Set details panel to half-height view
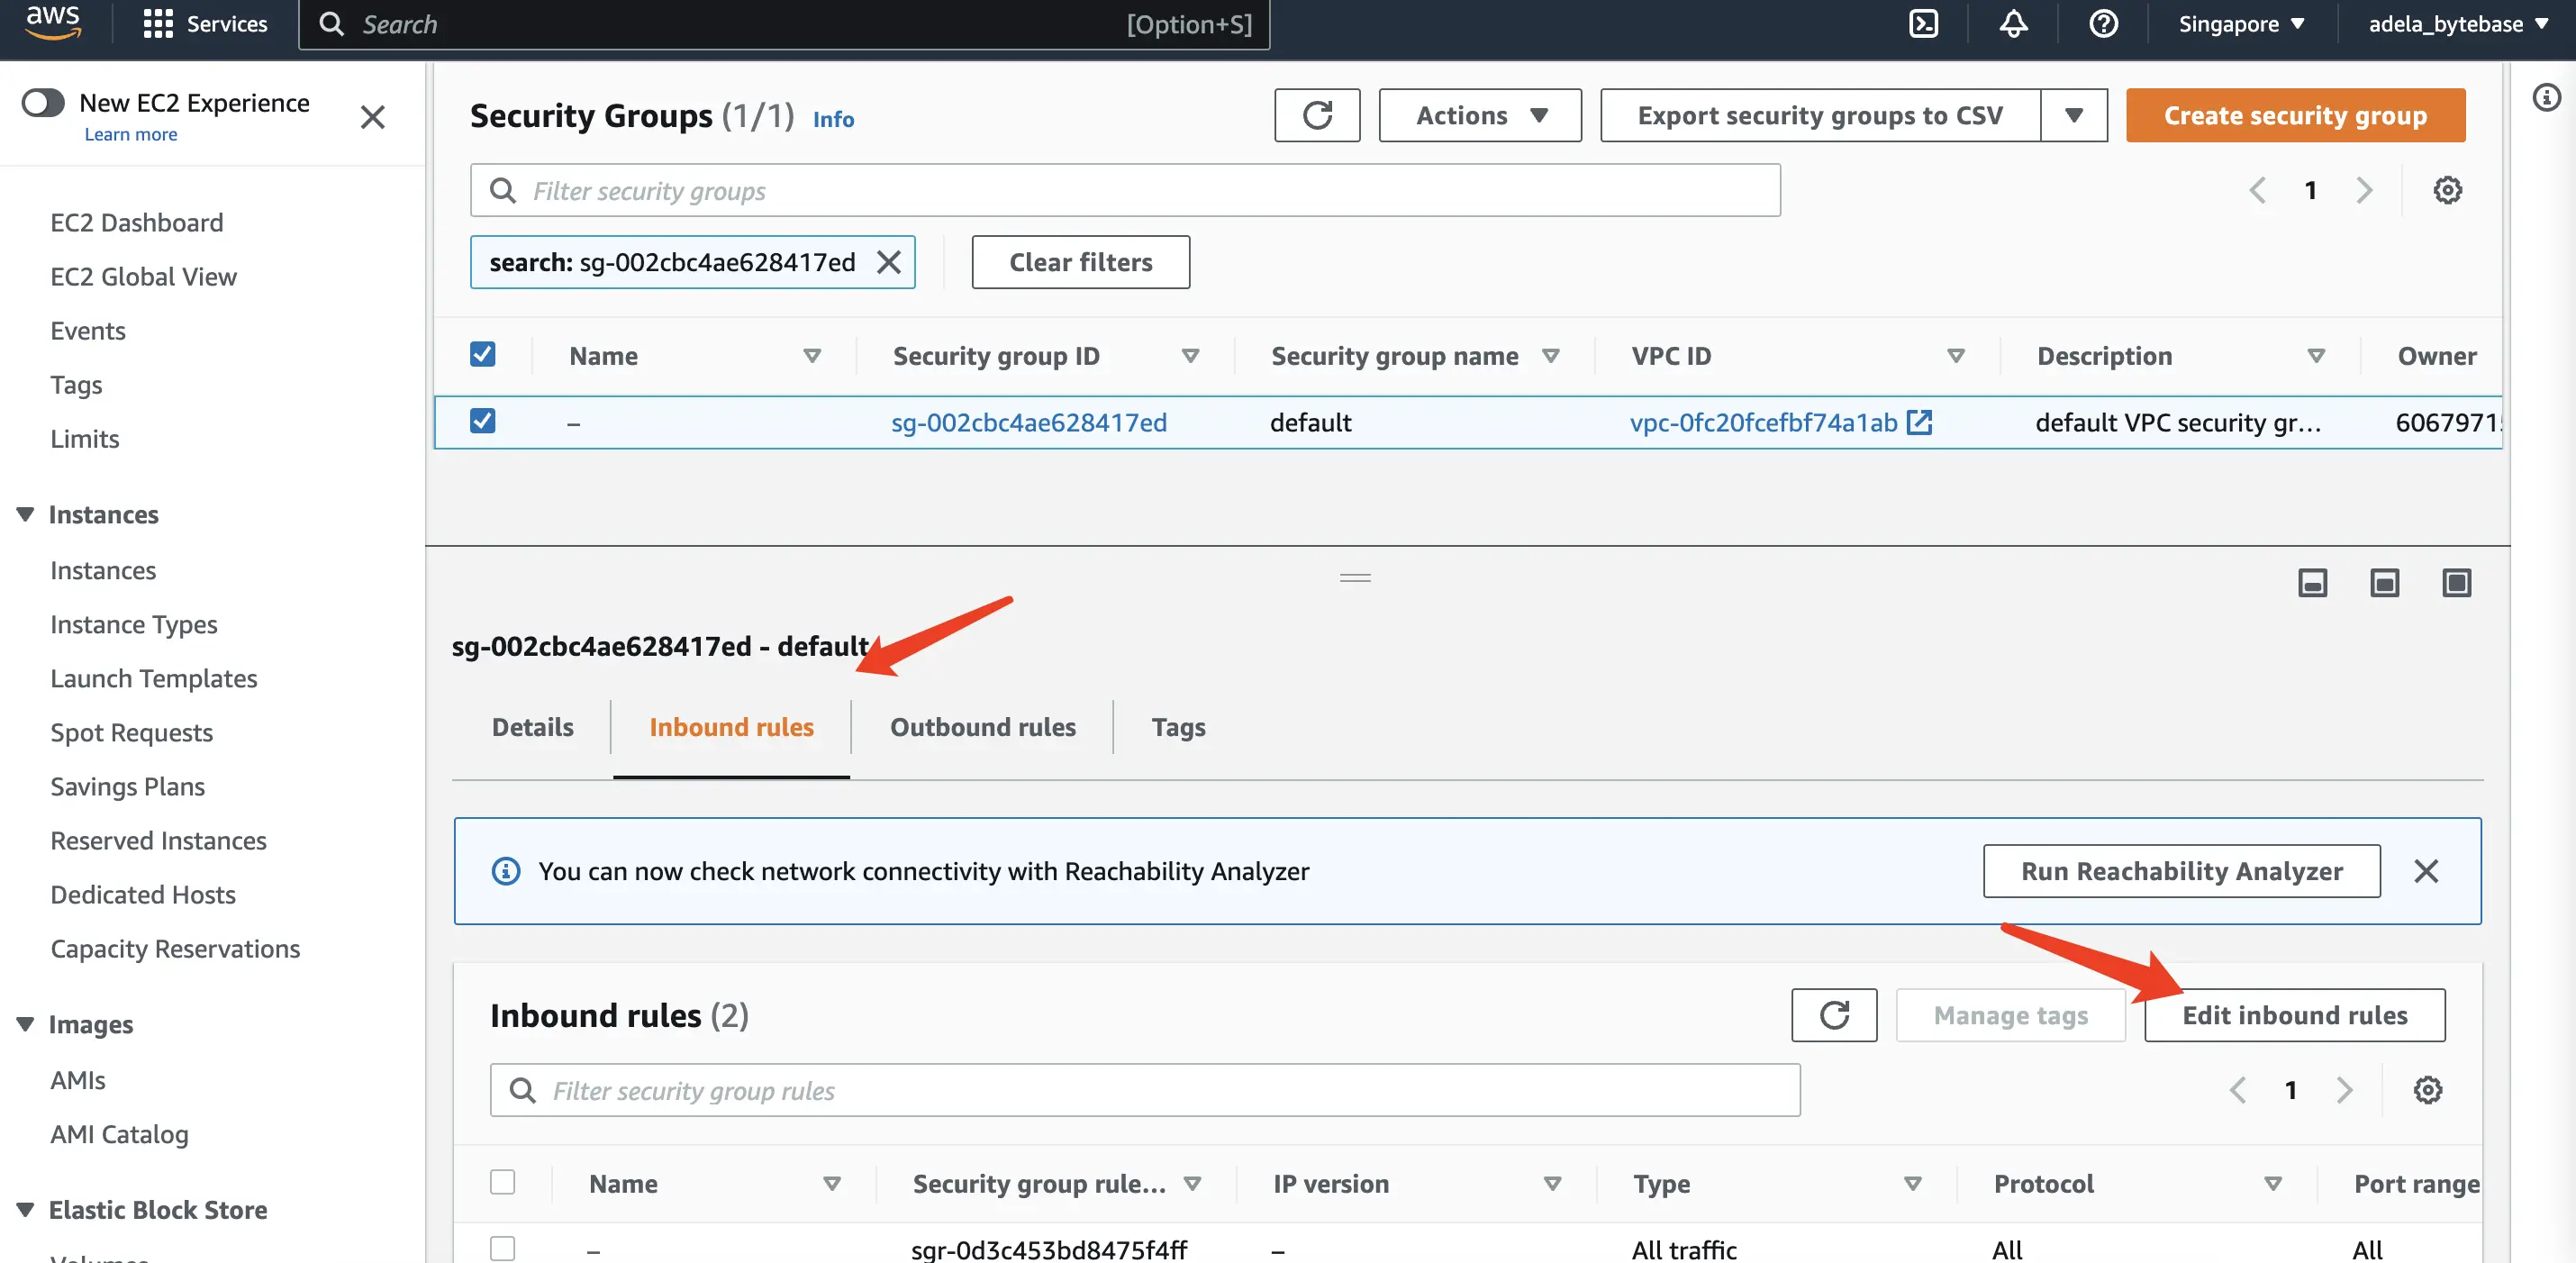Image resolution: width=2576 pixels, height=1263 pixels. tap(2384, 583)
